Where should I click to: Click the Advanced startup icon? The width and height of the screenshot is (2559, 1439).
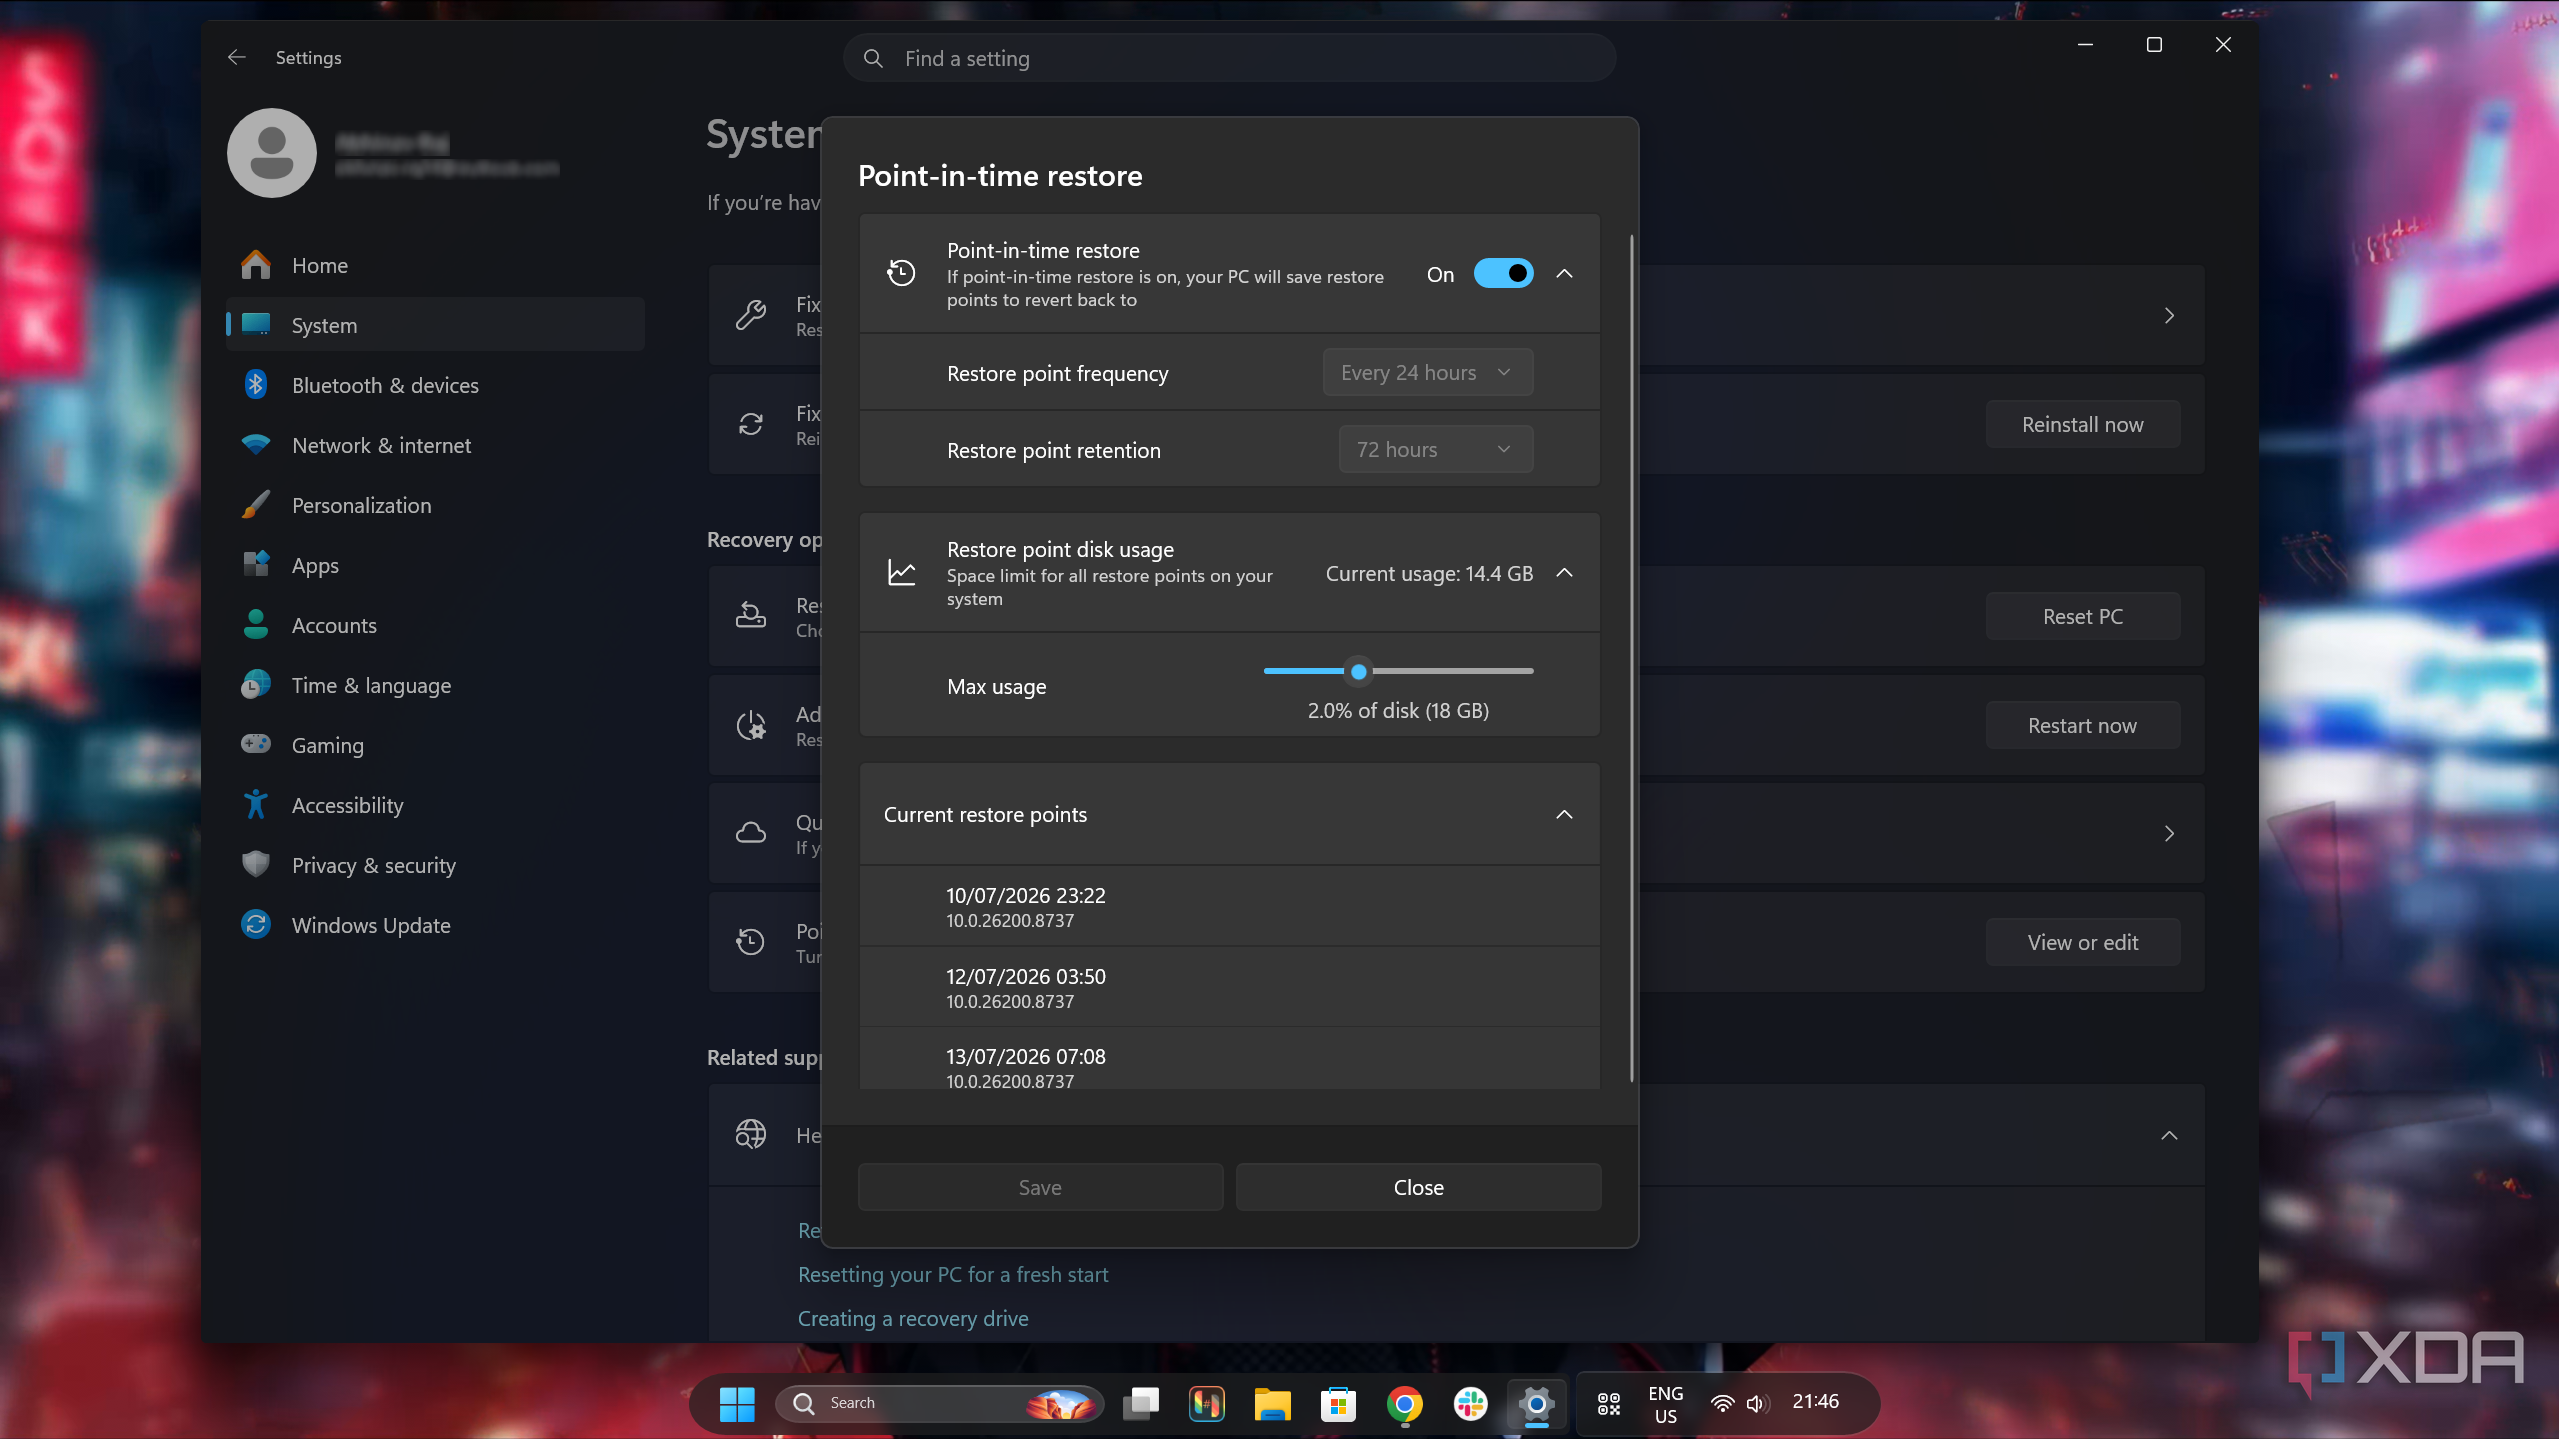coord(751,725)
